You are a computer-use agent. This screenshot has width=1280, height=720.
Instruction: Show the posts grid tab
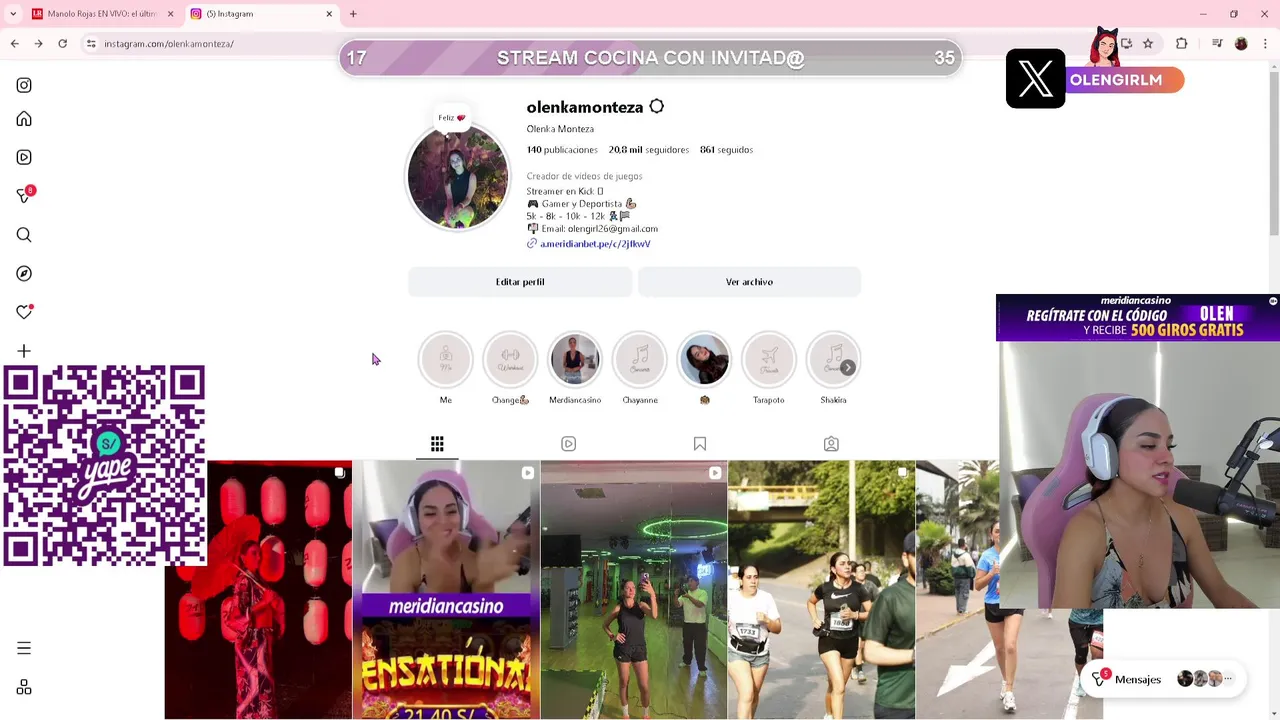coord(437,444)
